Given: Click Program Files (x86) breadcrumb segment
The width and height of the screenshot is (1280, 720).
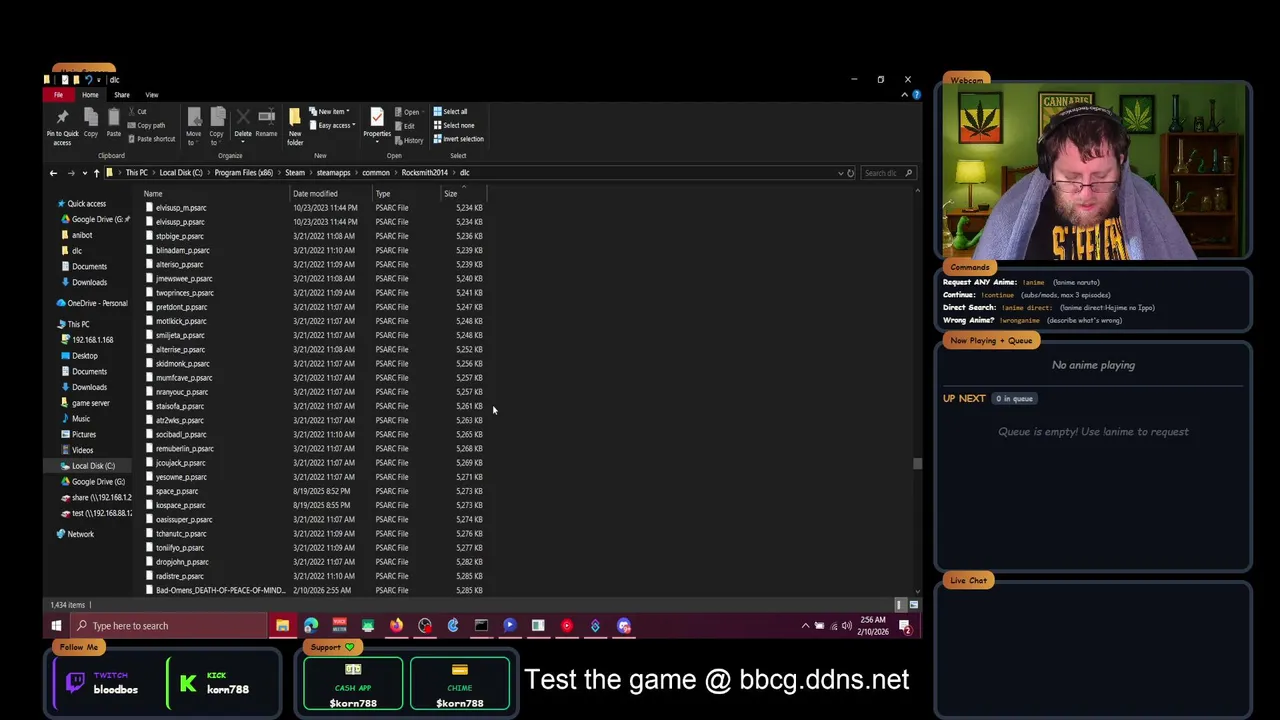Looking at the screenshot, I should [243, 173].
